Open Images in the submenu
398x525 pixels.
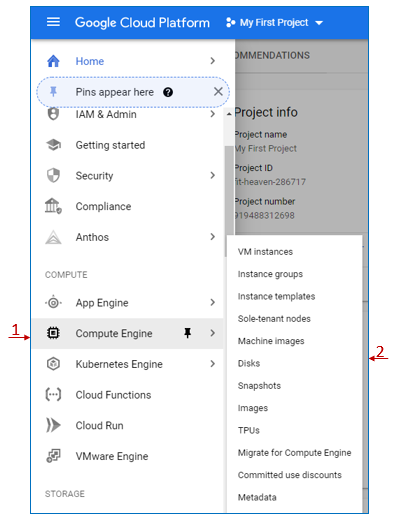click(x=253, y=408)
